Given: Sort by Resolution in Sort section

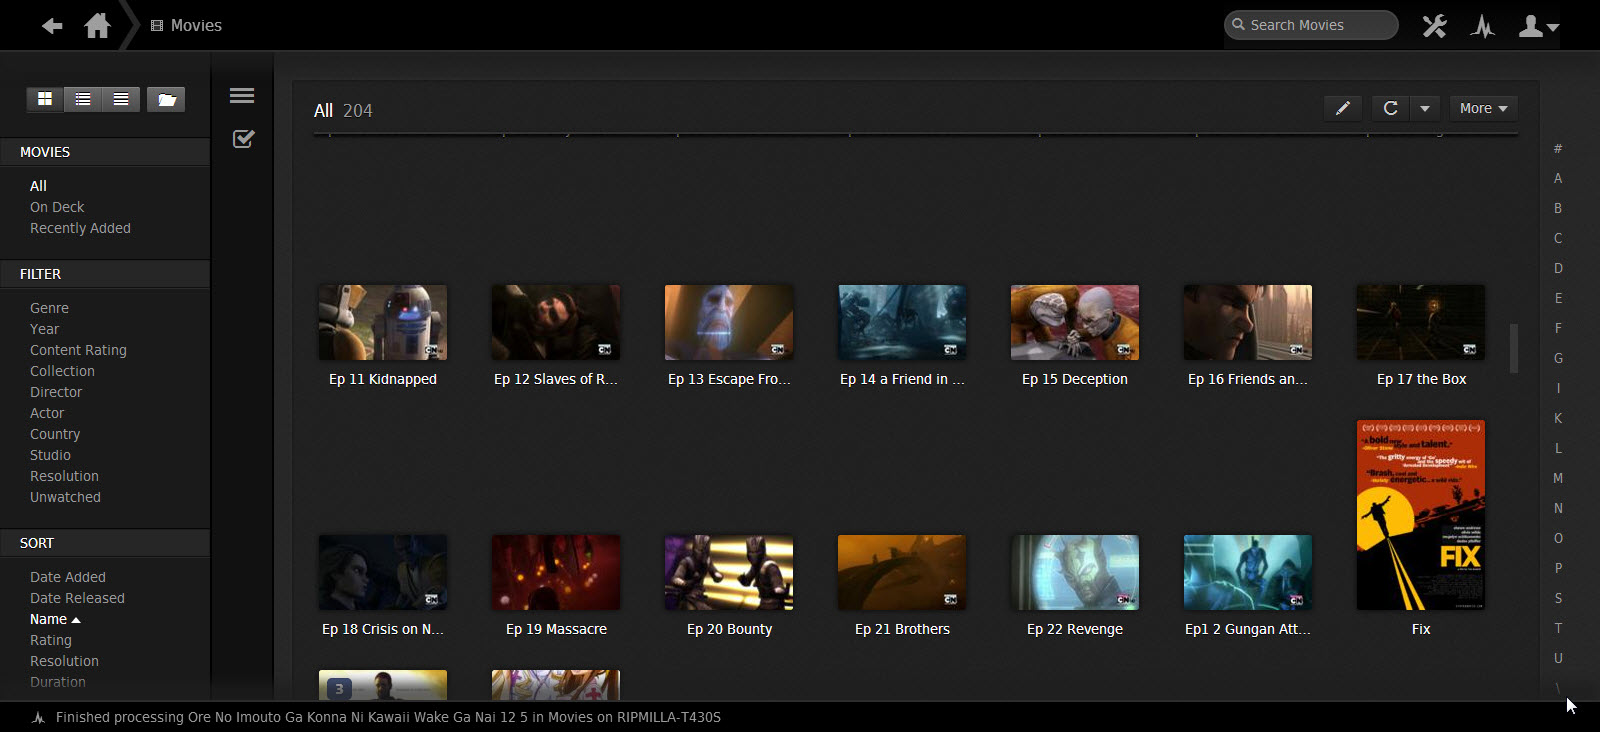Looking at the screenshot, I should point(64,661).
